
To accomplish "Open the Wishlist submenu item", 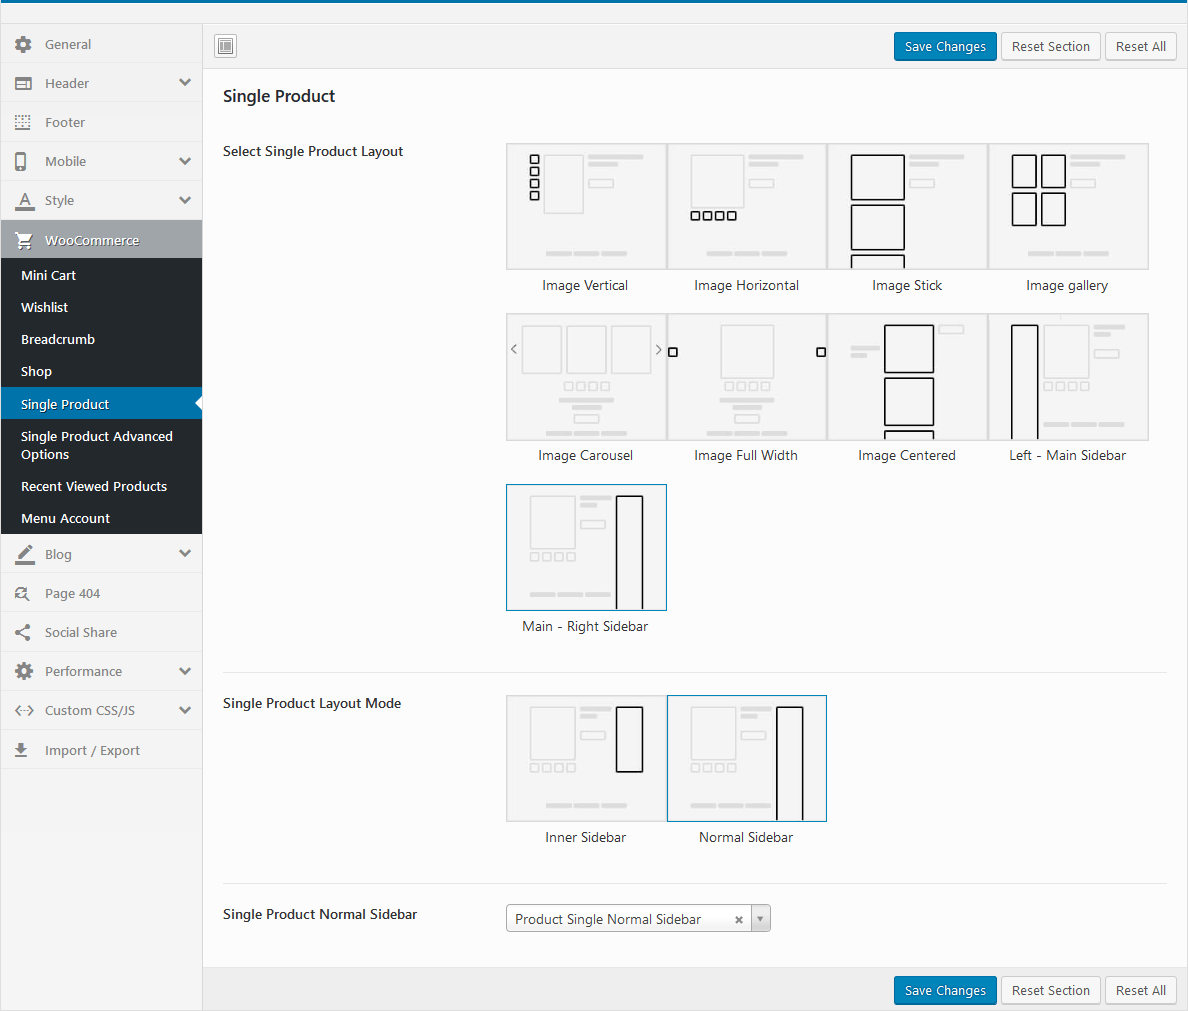I will [x=102, y=307].
